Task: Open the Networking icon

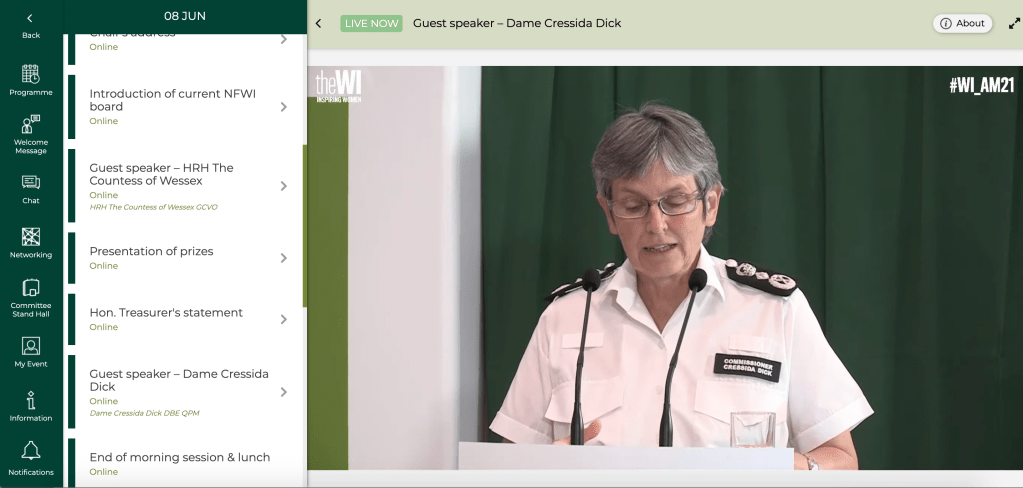Action: (x=31, y=237)
